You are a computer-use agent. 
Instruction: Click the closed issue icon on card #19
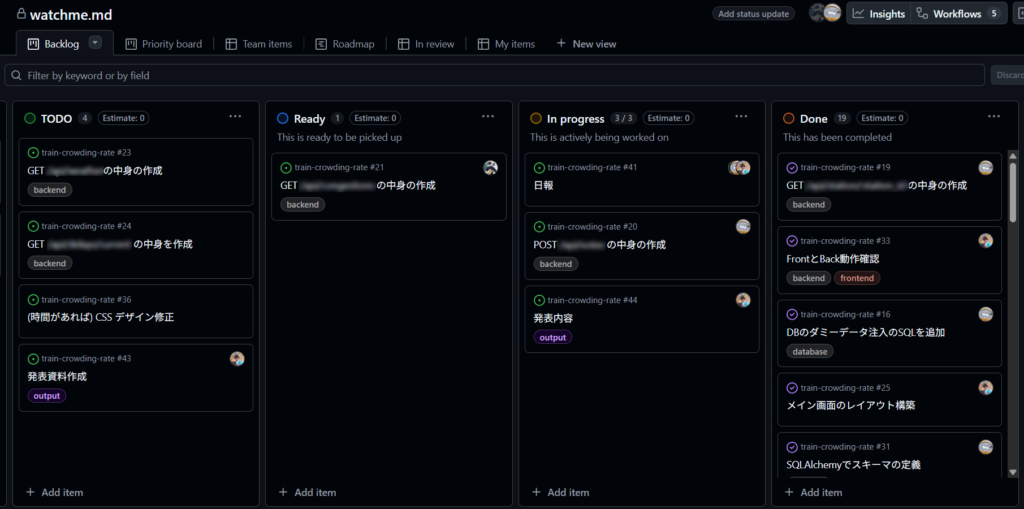792,168
